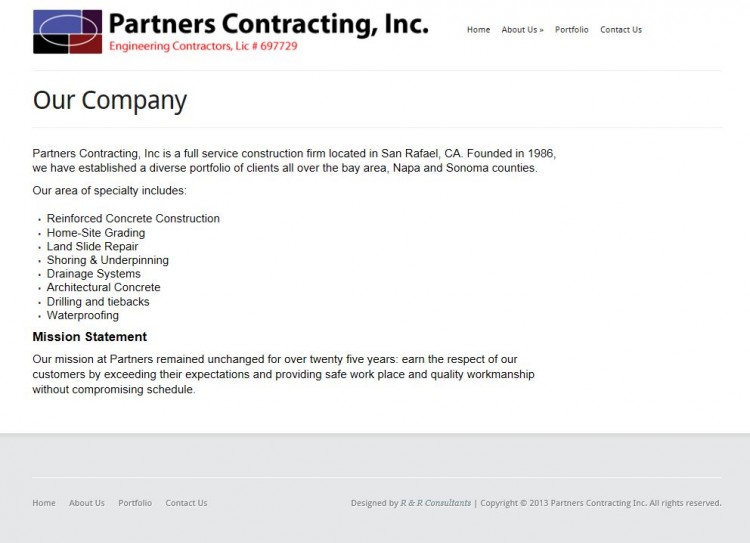The width and height of the screenshot is (750, 543).
Task: Go to Contact Us in the header menu
Action: pos(621,30)
